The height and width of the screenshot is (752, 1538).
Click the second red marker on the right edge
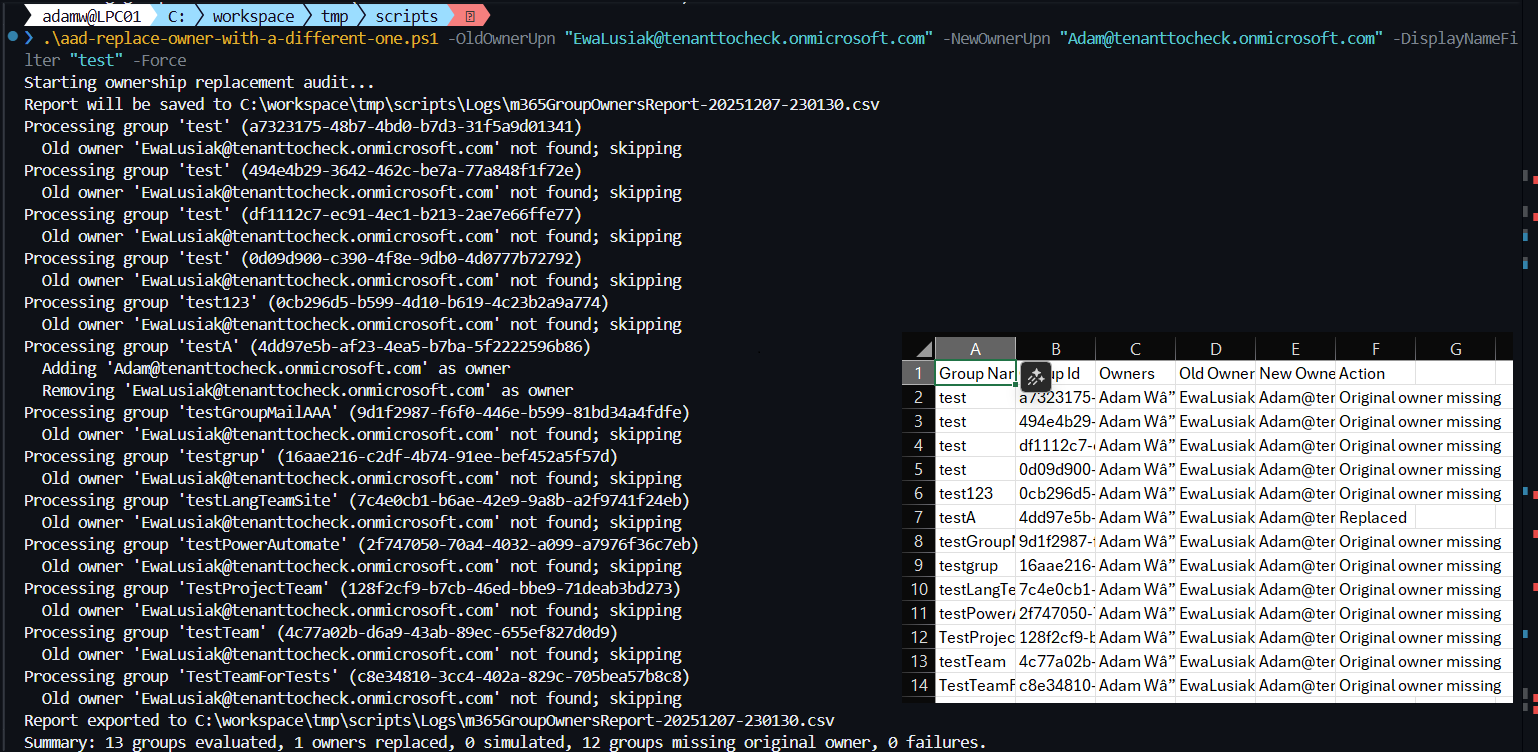1533,218
